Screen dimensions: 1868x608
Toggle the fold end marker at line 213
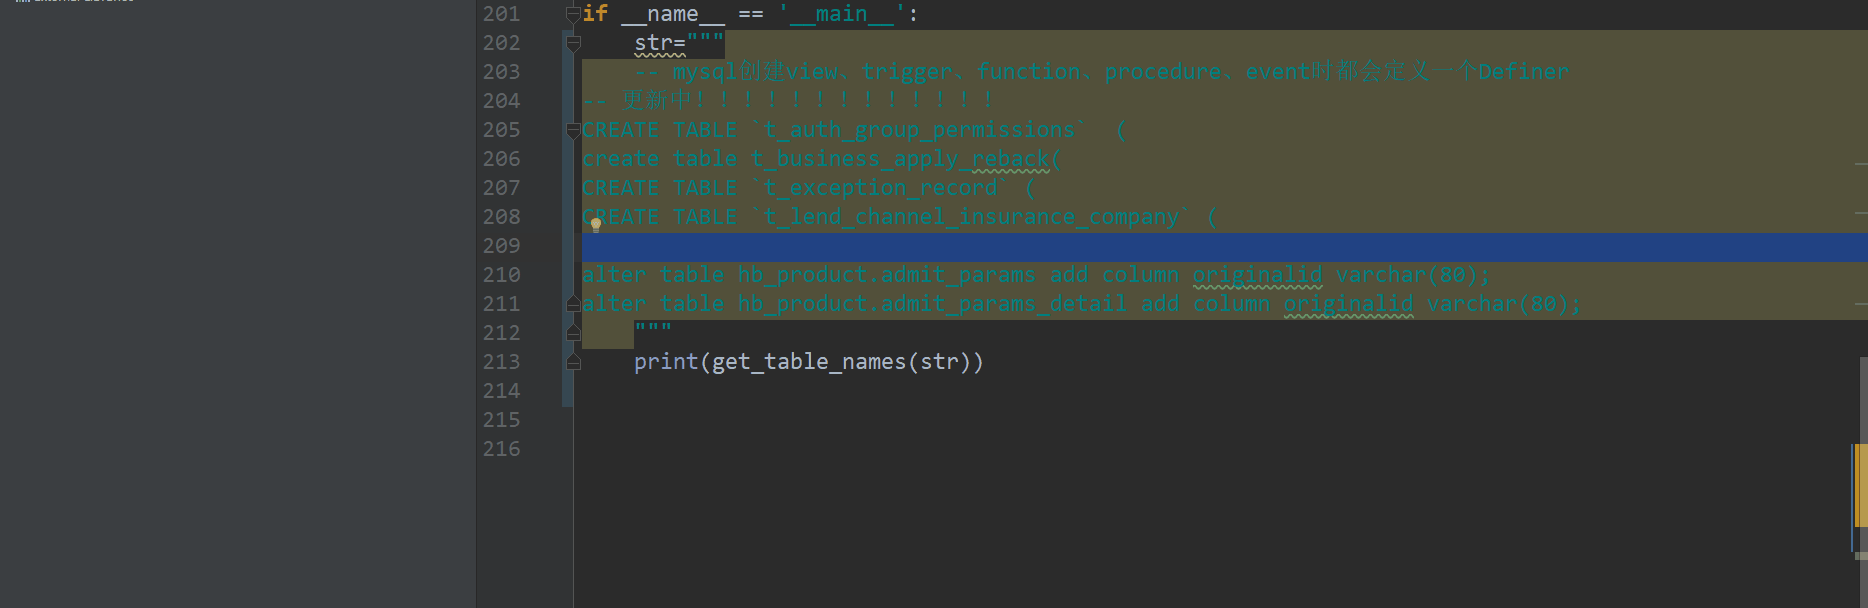[573, 362]
